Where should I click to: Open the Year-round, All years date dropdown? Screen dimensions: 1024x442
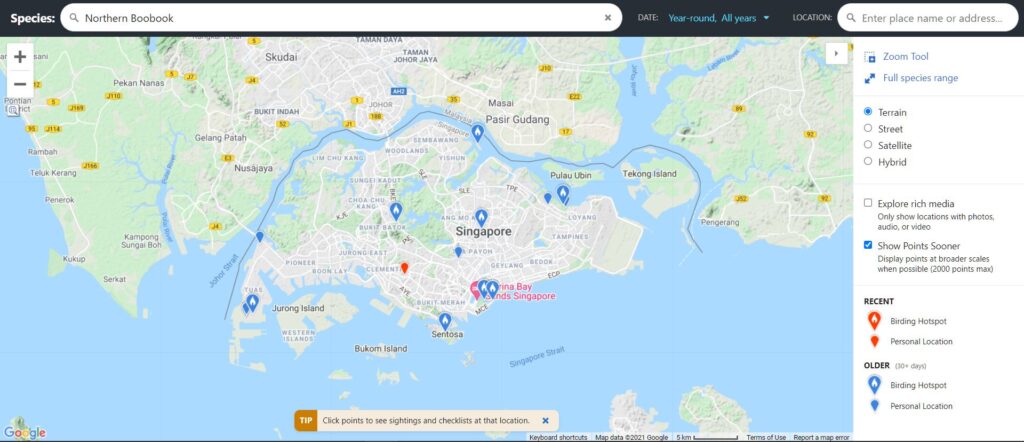tap(719, 18)
